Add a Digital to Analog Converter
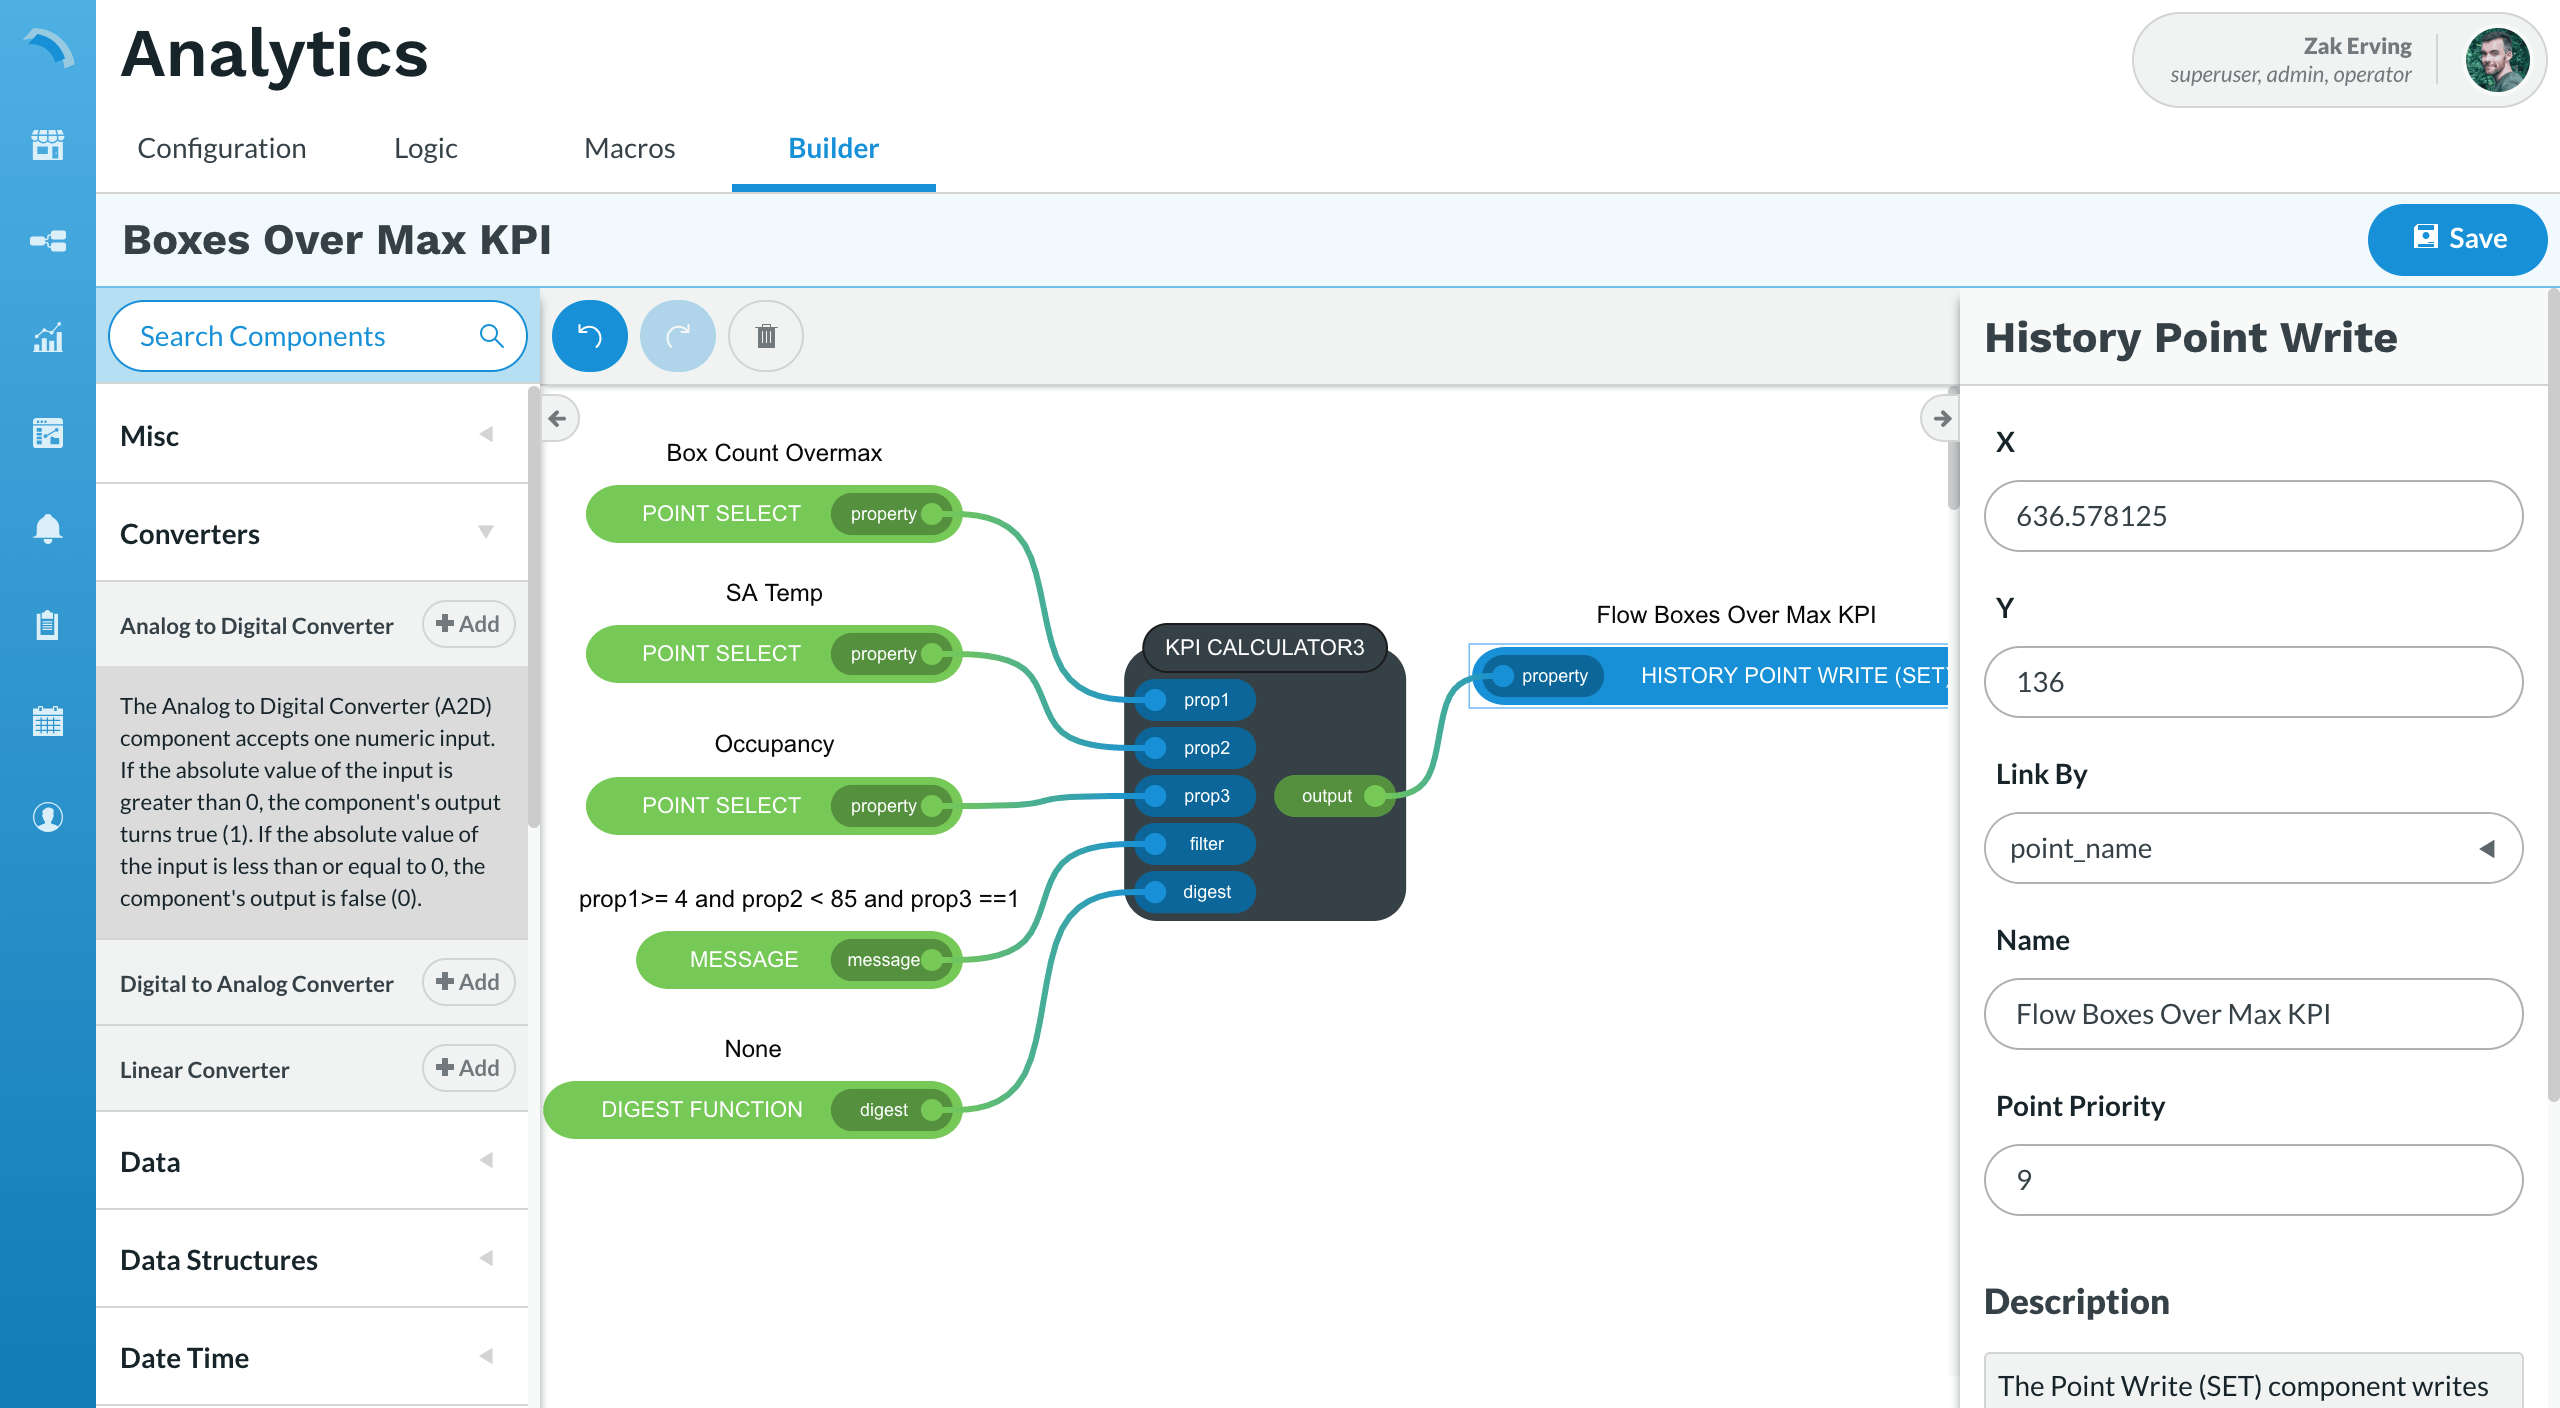The height and width of the screenshot is (1408, 2560). coord(468,982)
